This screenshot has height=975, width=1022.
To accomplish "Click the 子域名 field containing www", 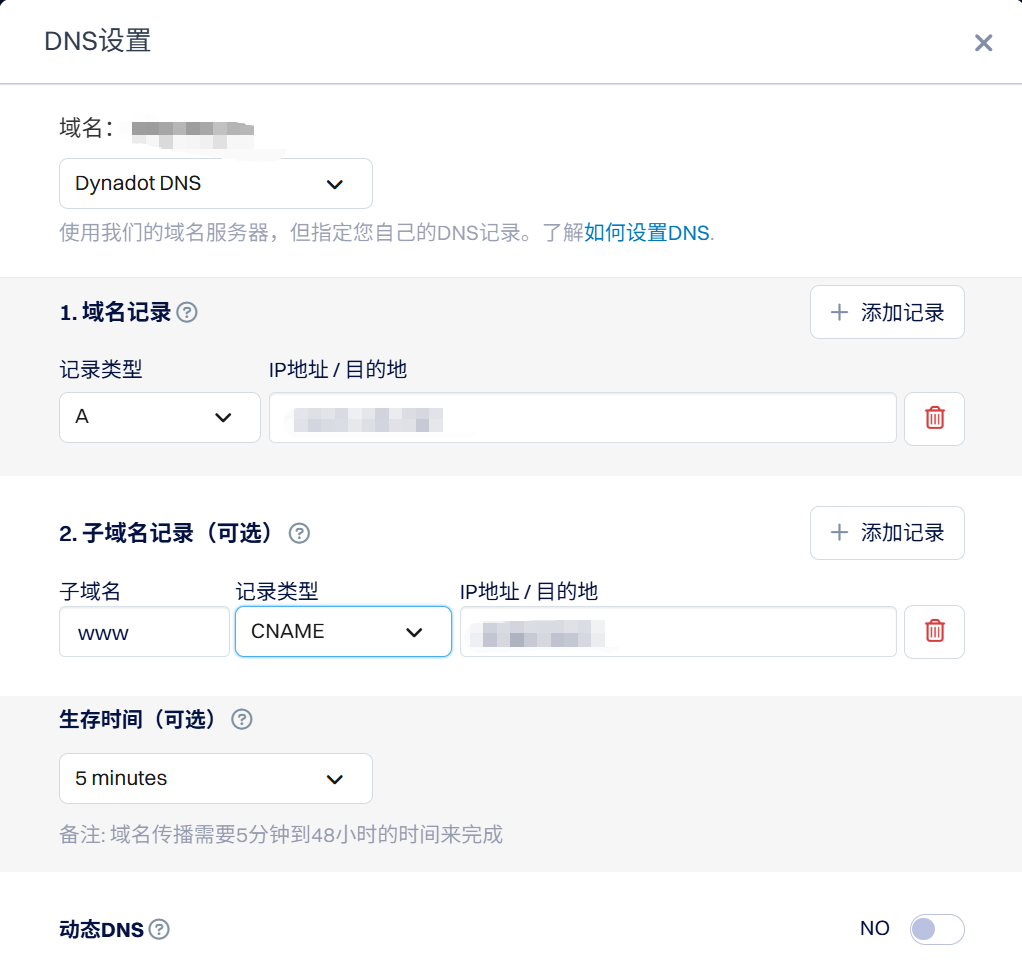I will (x=144, y=632).
